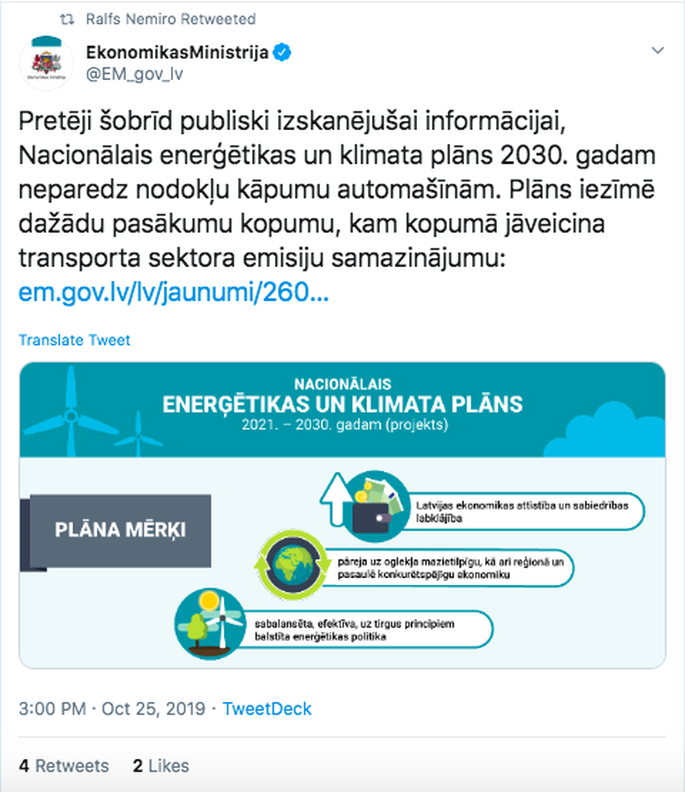This screenshot has width=685, height=792.
Task: Click the globe with green arrows icon
Action: tap(291, 564)
